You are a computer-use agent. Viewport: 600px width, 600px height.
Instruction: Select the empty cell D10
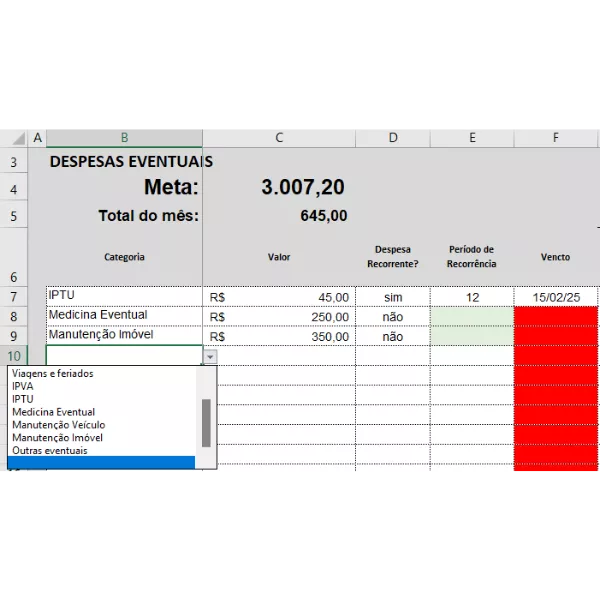[393, 355]
